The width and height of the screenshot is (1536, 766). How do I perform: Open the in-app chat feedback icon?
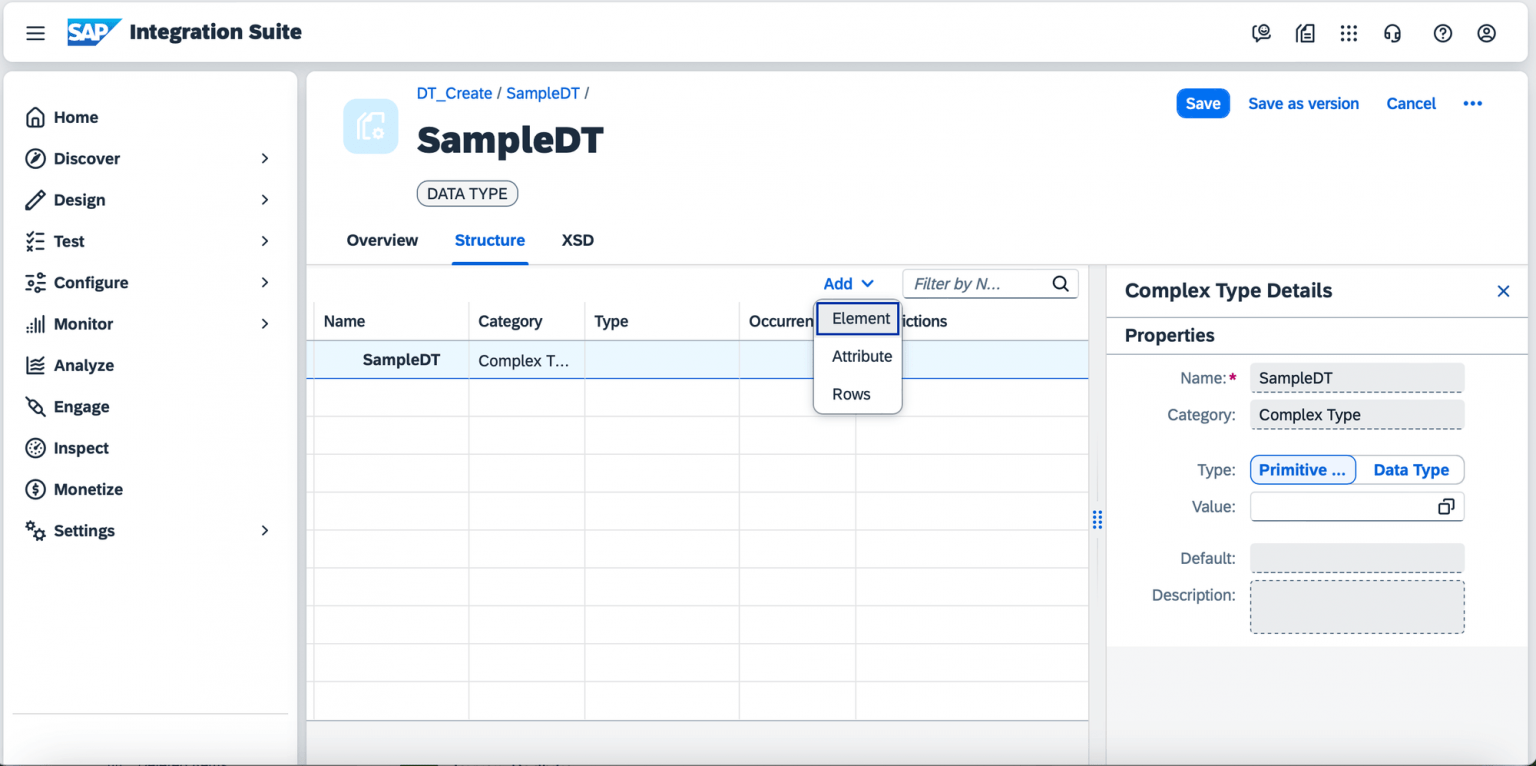pos(1261,33)
